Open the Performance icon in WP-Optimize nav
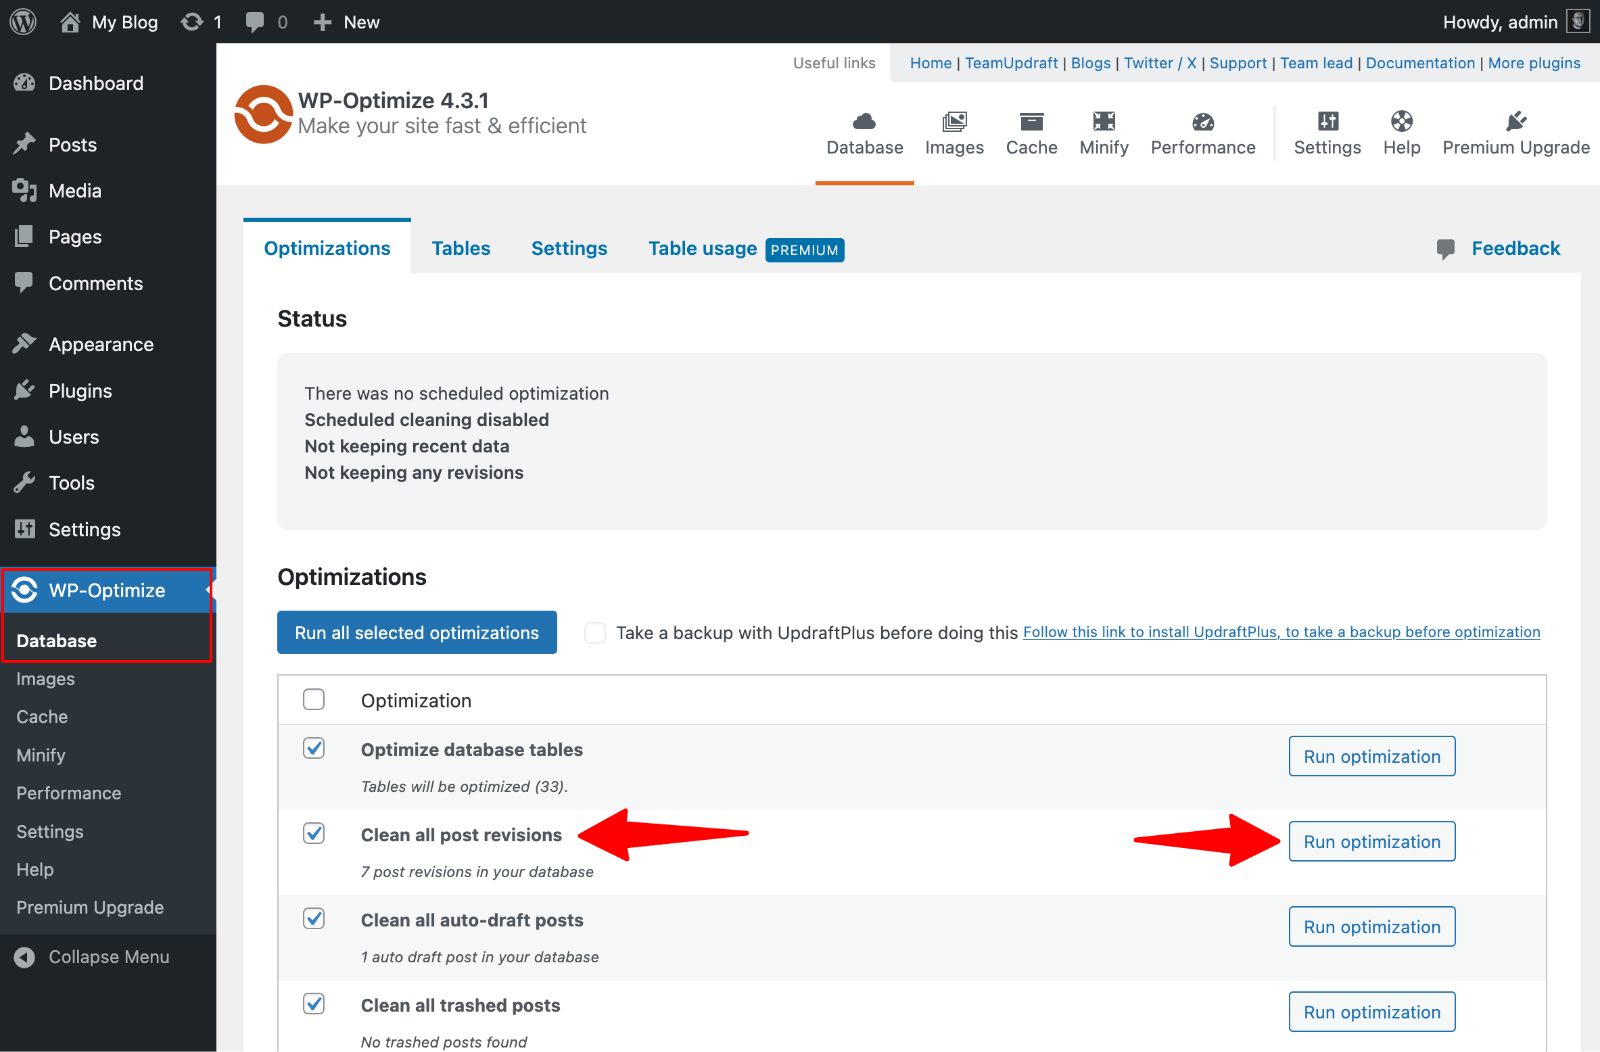This screenshot has width=1600, height=1052. pyautogui.click(x=1202, y=121)
